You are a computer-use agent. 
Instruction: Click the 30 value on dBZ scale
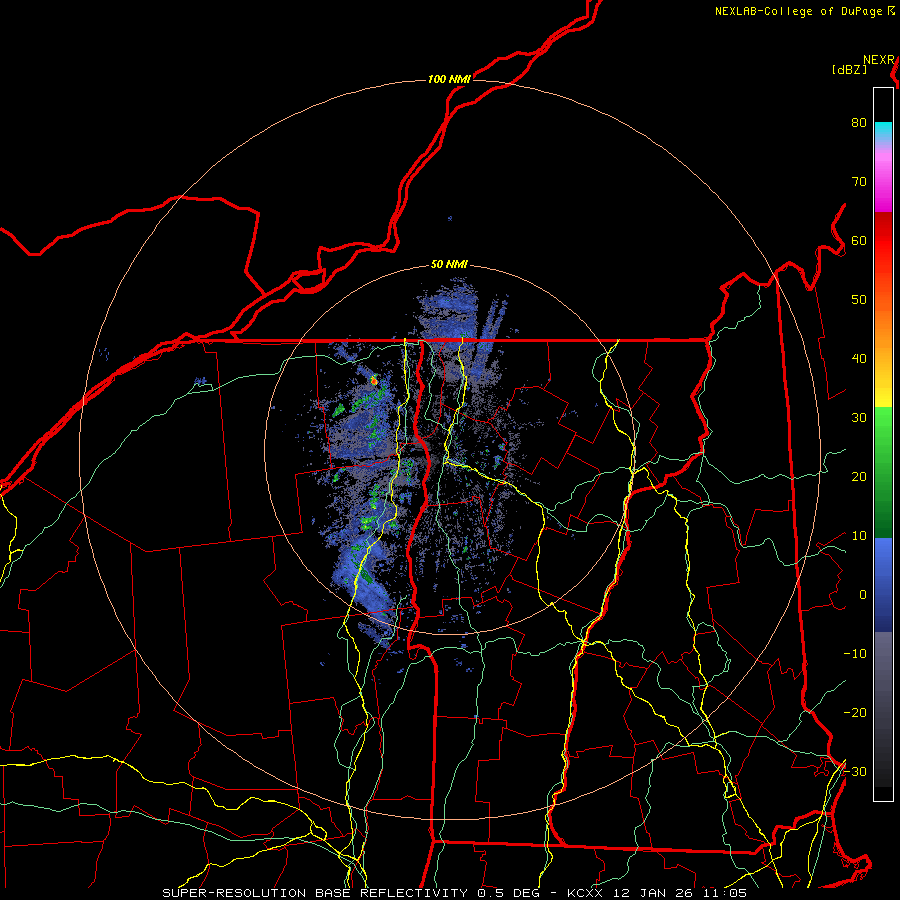click(x=859, y=417)
